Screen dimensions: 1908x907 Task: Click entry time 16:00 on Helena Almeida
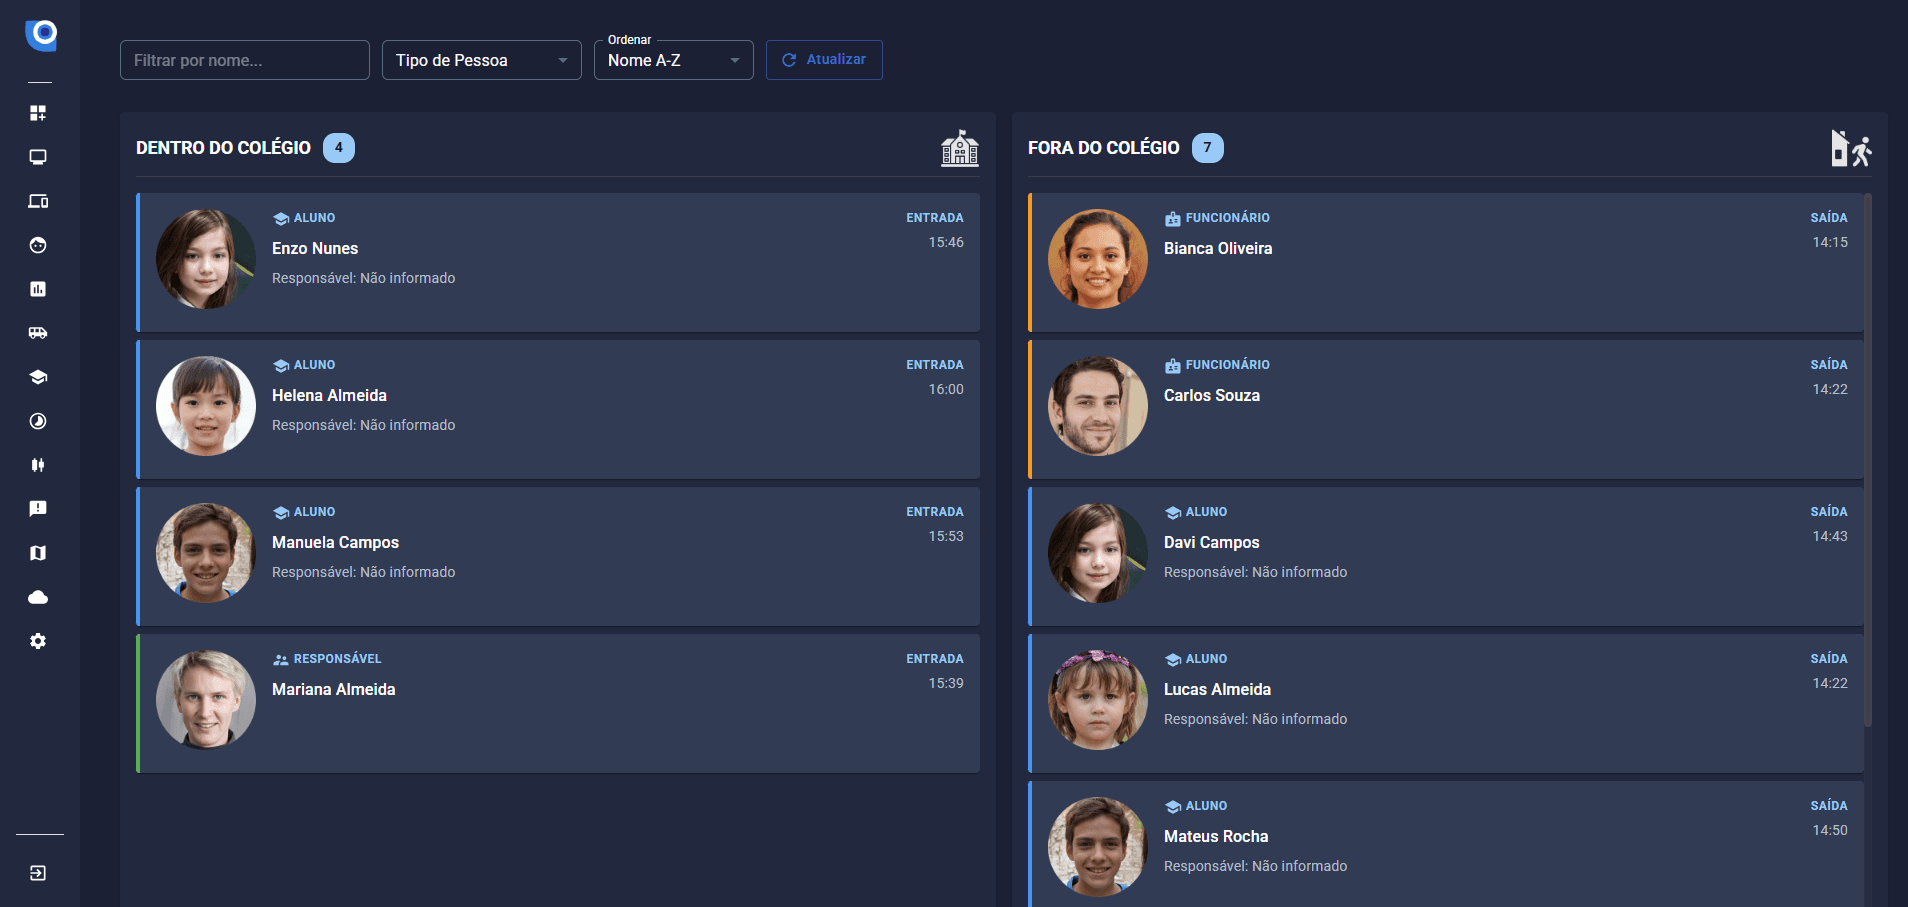(x=946, y=389)
